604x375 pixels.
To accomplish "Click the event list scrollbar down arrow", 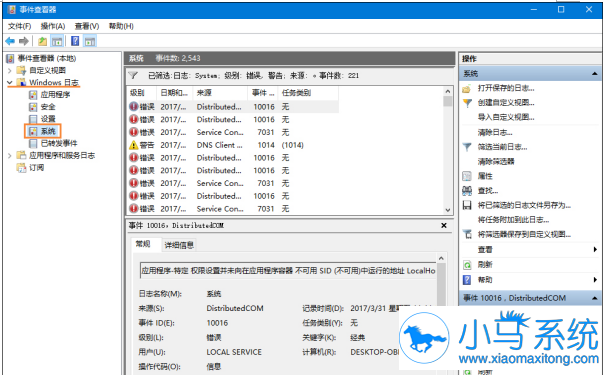I will [x=448, y=210].
